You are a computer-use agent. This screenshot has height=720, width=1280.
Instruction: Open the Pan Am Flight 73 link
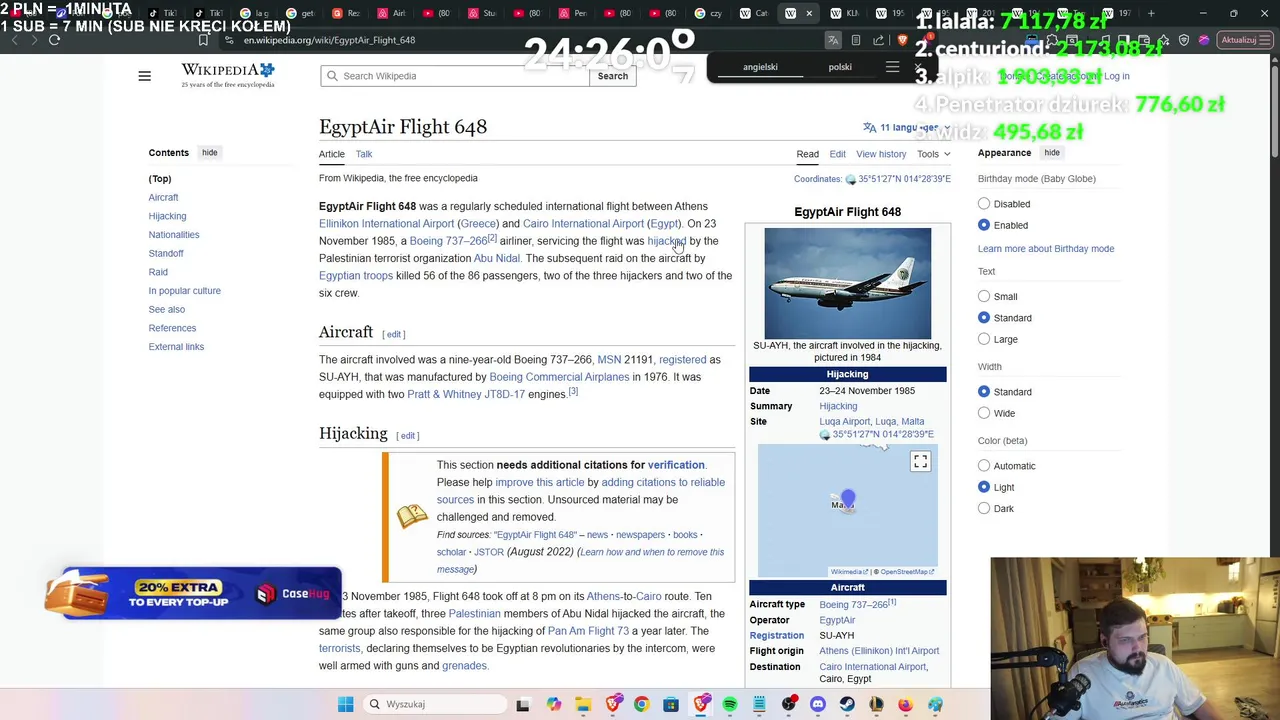click(588, 631)
